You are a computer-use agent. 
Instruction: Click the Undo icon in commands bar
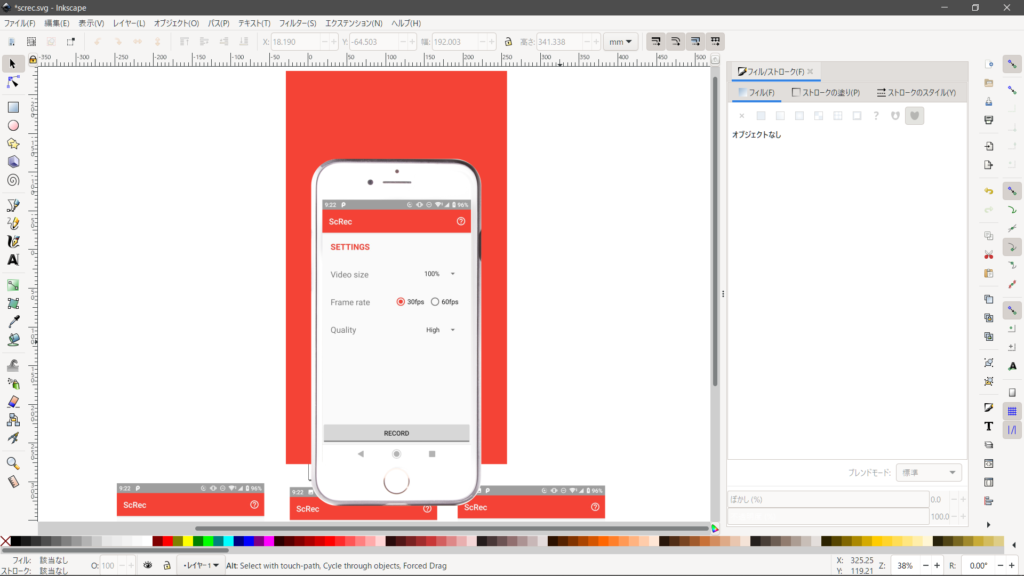click(989, 191)
